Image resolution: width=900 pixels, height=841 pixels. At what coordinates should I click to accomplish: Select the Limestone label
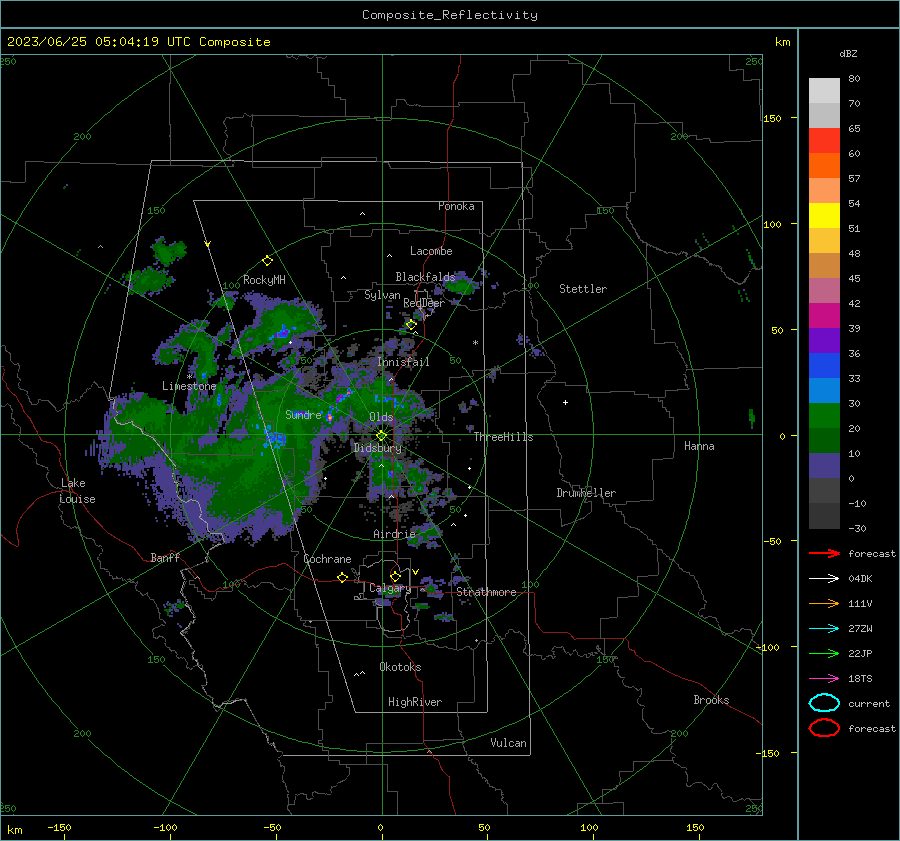click(x=189, y=386)
